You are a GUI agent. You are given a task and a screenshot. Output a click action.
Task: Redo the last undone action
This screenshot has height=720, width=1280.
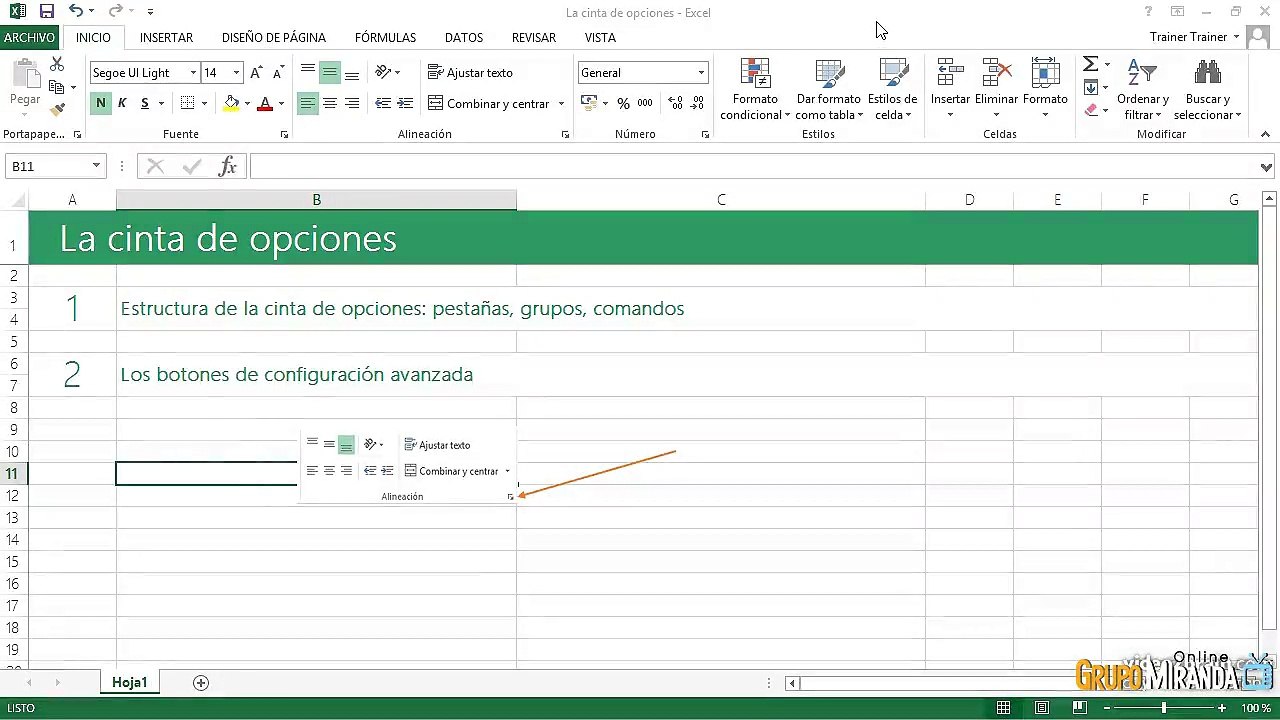point(114,12)
